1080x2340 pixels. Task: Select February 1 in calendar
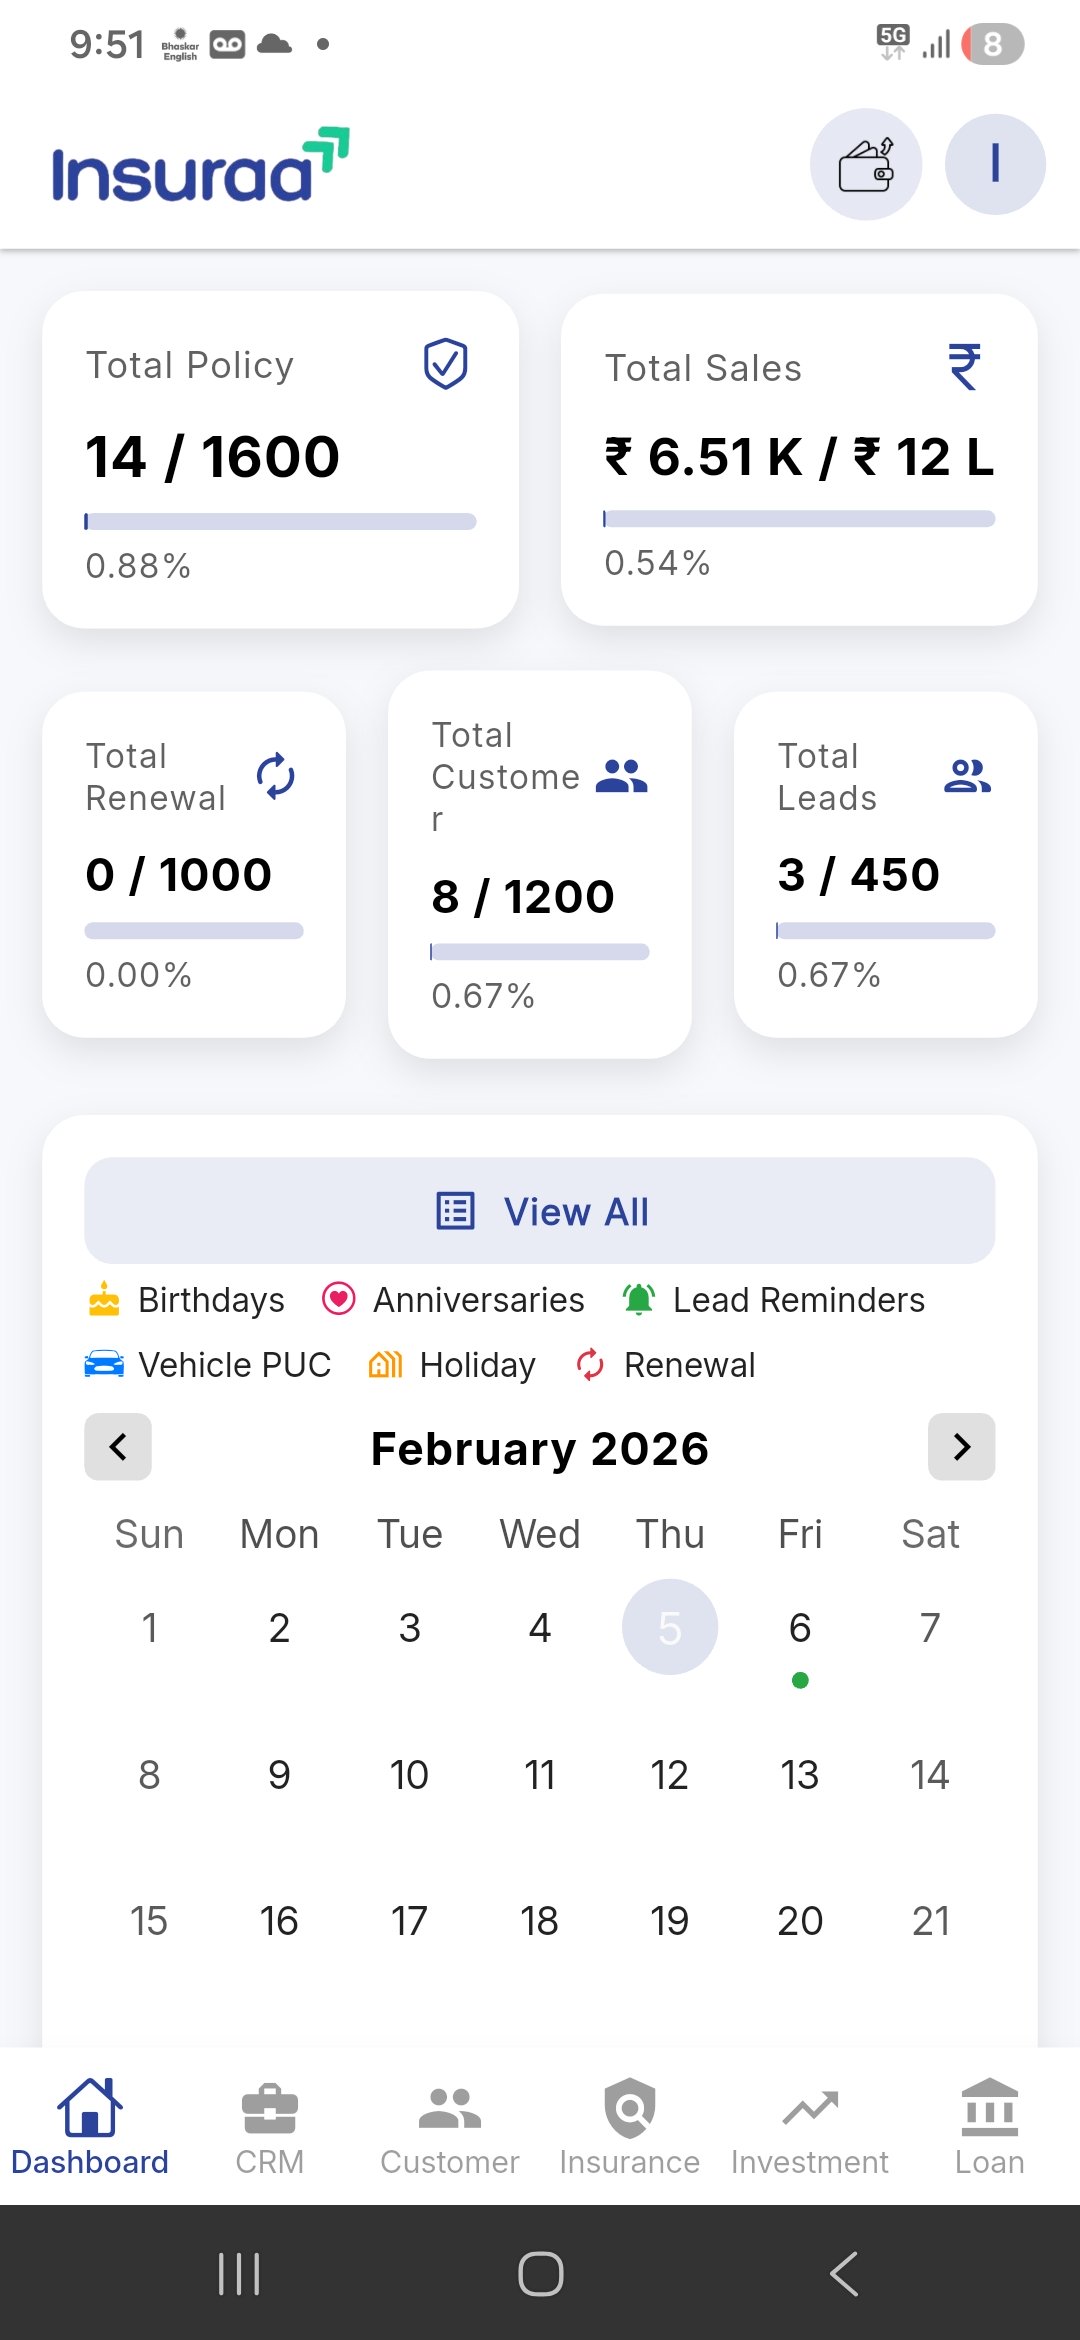point(149,1628)
